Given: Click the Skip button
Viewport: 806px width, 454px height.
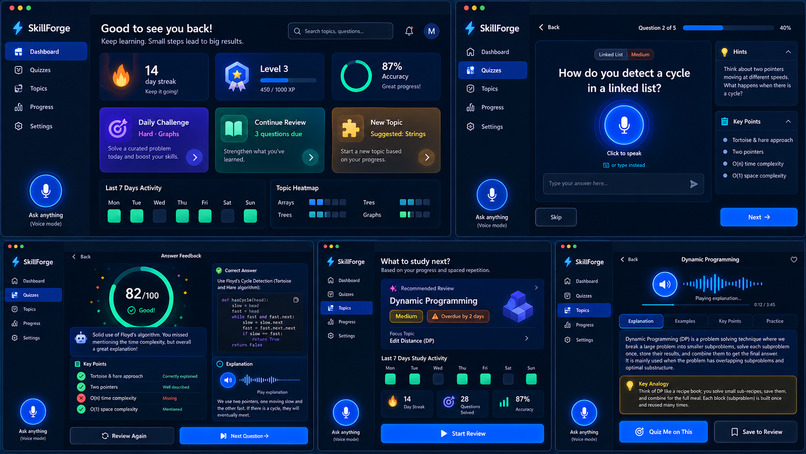Looking at the screenshot, I should click(x=556, y=217).
